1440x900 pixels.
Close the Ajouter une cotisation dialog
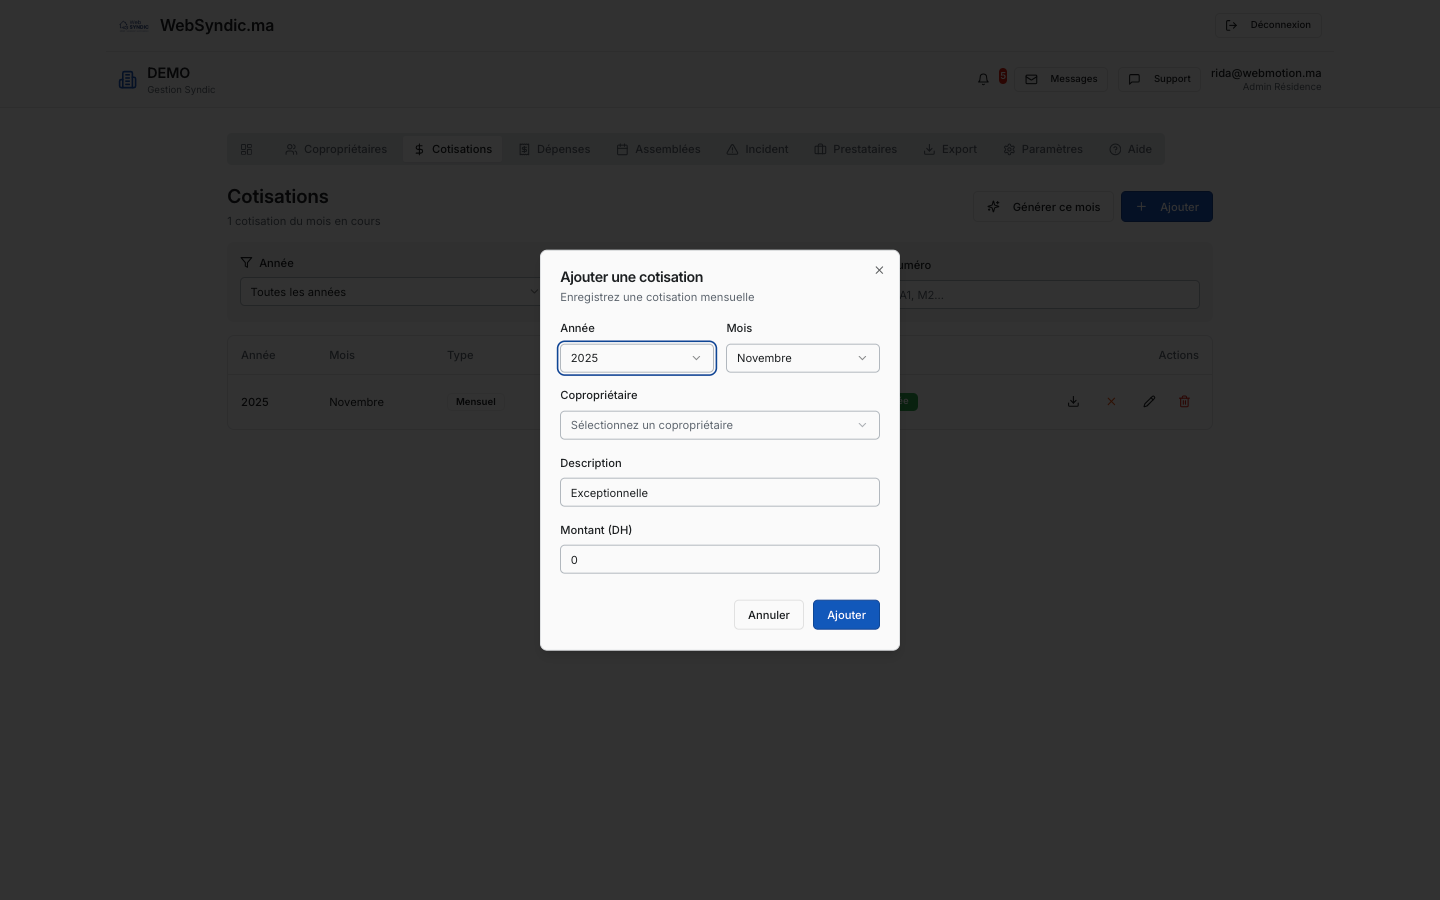click(879, 270)
